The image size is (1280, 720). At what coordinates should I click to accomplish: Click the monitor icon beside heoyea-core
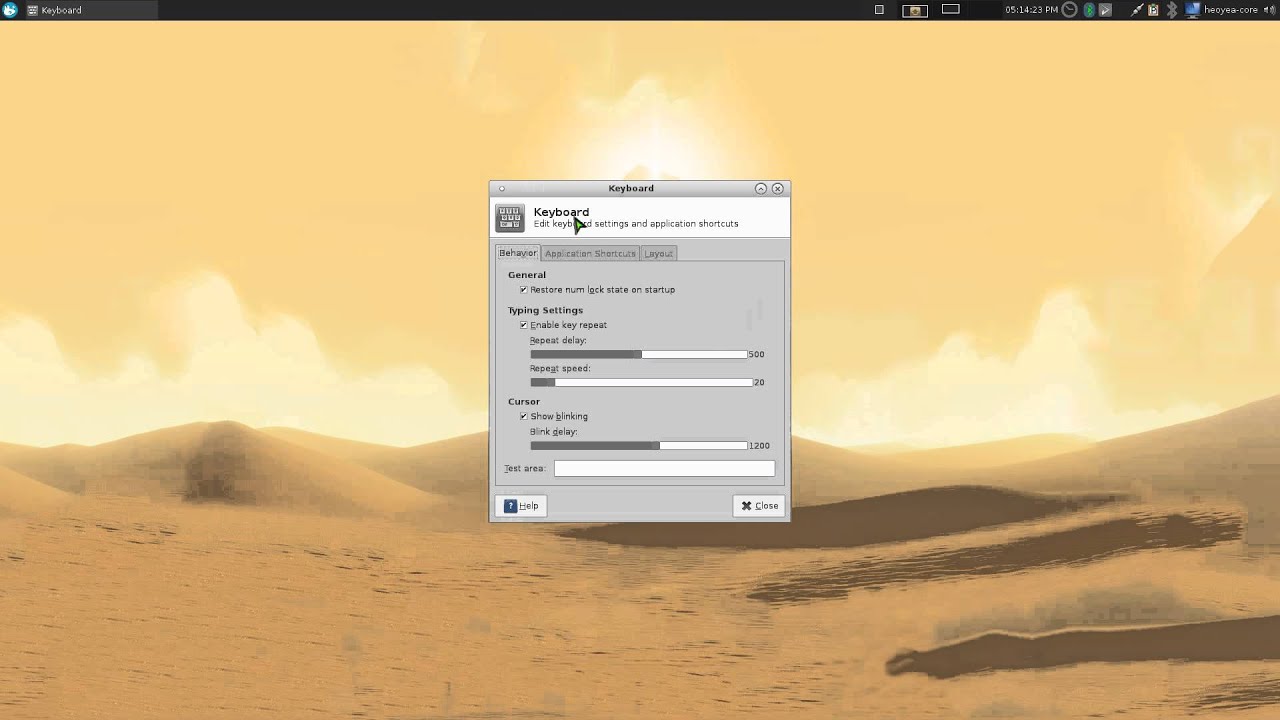[1192, 10]
